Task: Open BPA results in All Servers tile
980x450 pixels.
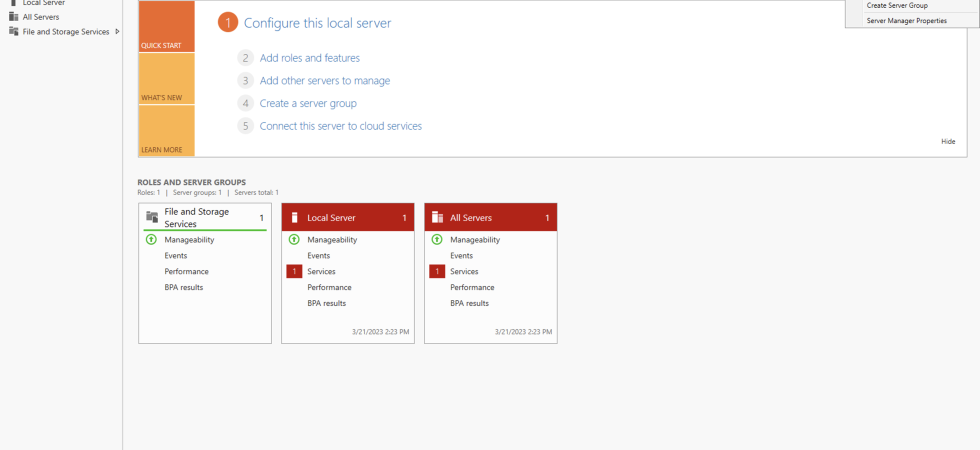Action: coord(470,304)
